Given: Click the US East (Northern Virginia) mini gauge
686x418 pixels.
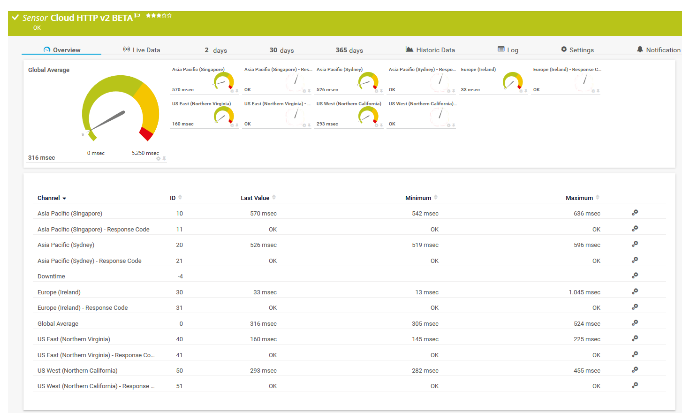Looking at the screenshot, I should (224, 116).
